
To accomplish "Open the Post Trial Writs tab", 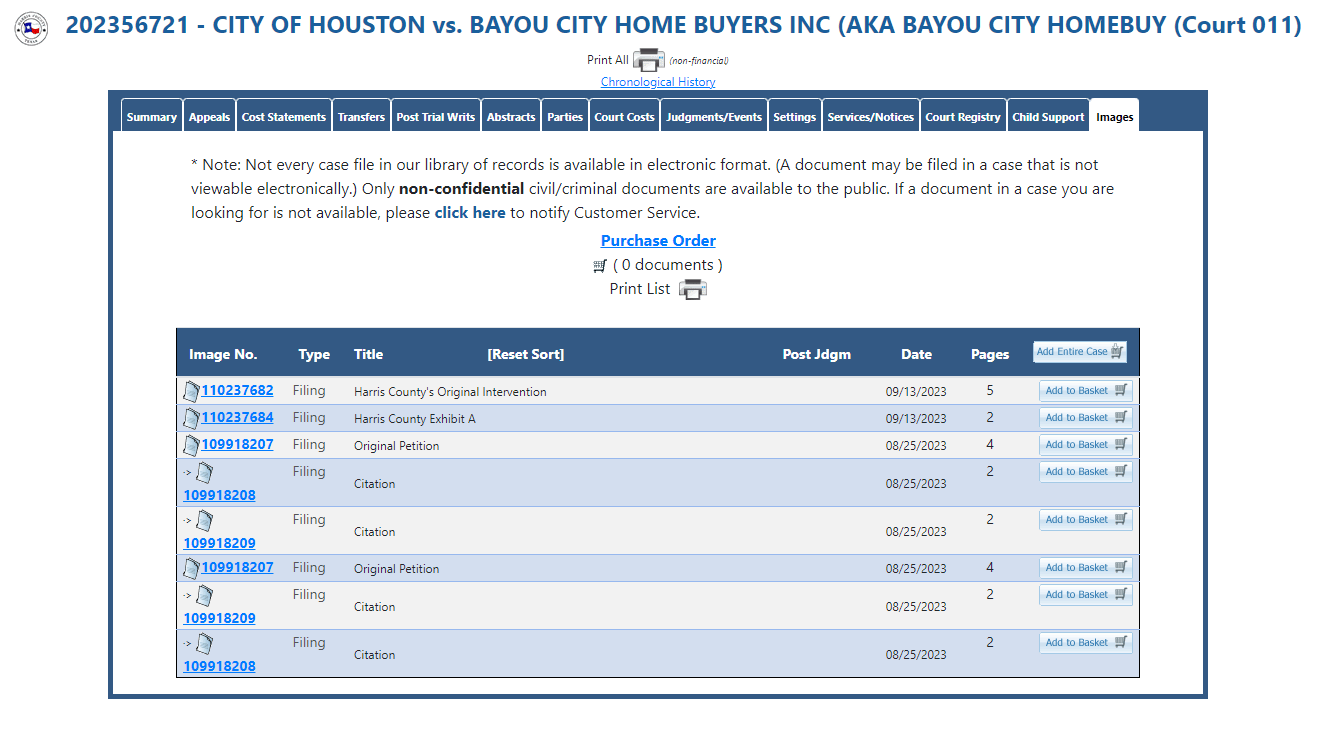I will tap(436, 117).
